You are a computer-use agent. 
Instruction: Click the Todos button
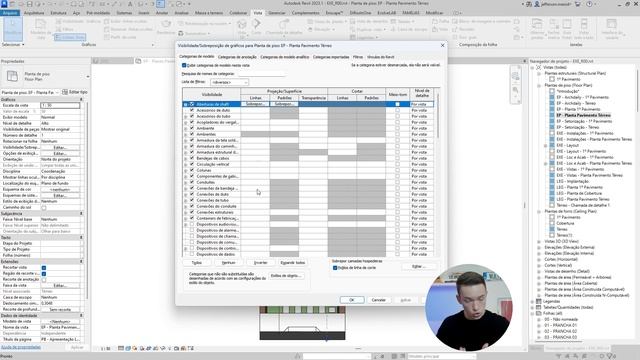click(x=197, y=262)
